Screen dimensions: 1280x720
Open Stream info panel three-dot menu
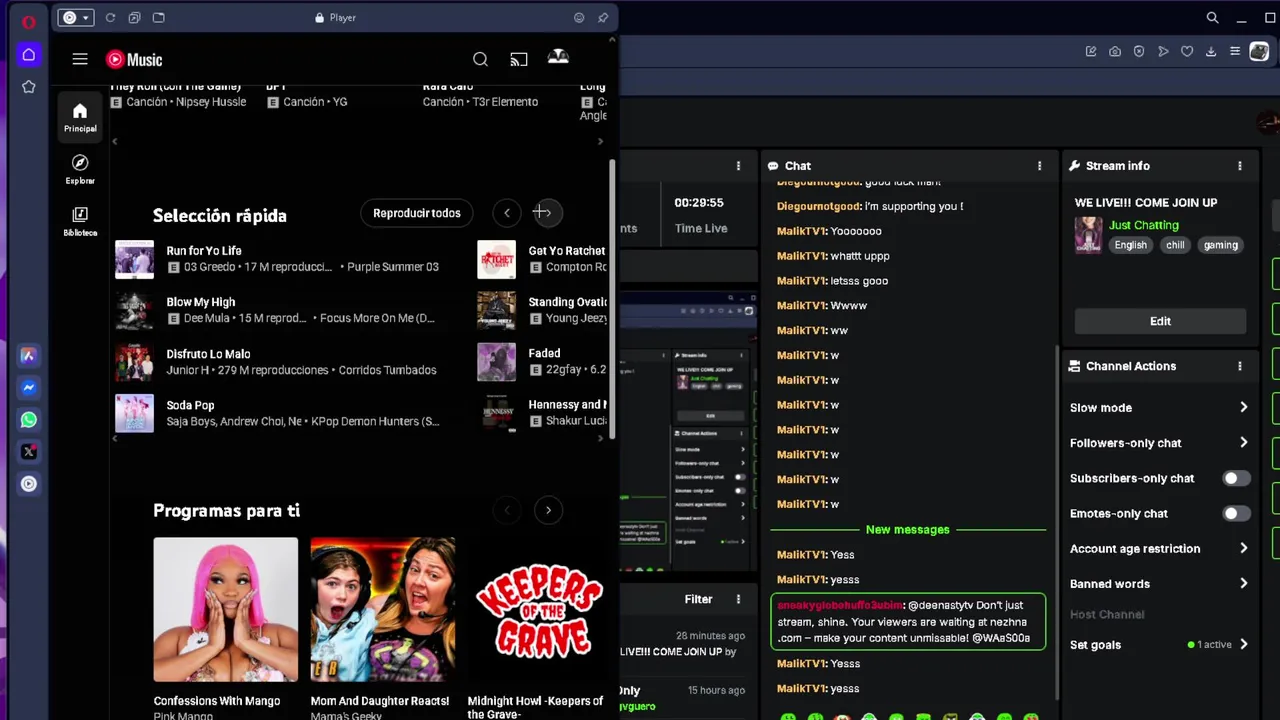pos(1239,166)
